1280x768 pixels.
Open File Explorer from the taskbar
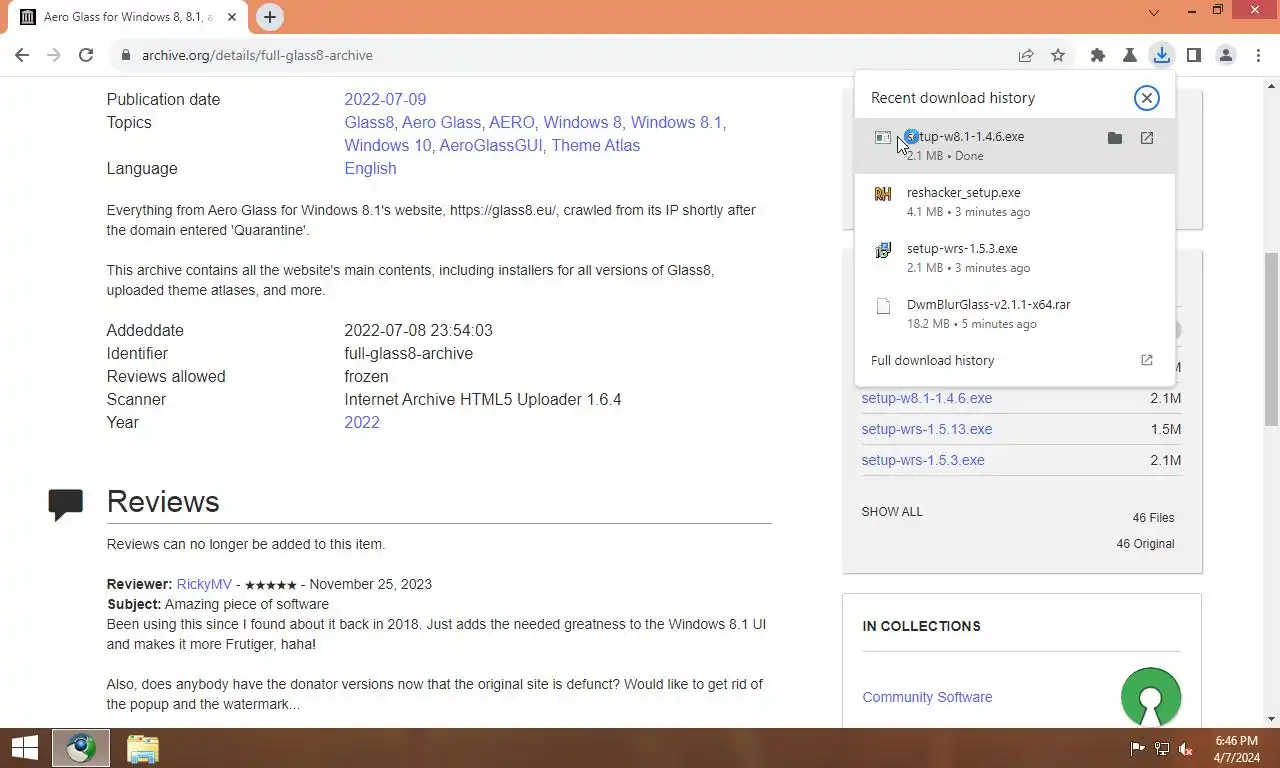[143, 748]
